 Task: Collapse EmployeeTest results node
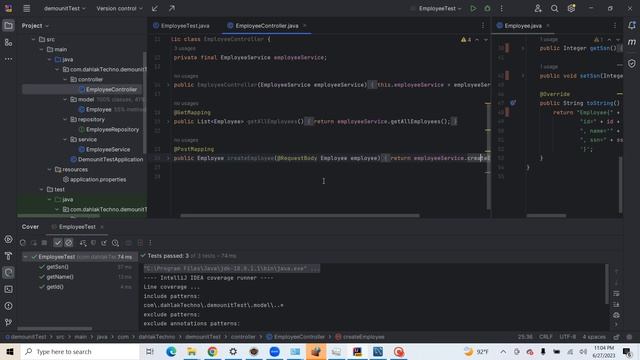[25, 257]
